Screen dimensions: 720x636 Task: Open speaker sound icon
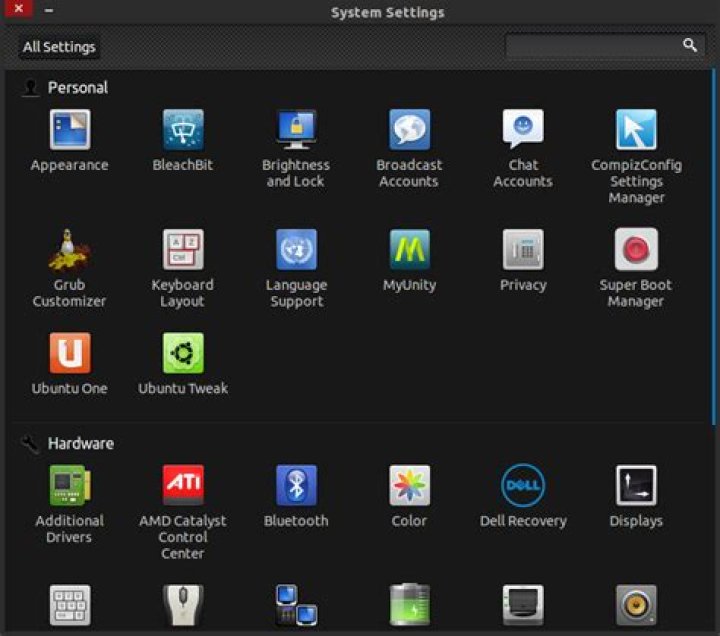[x=636, y=605]
